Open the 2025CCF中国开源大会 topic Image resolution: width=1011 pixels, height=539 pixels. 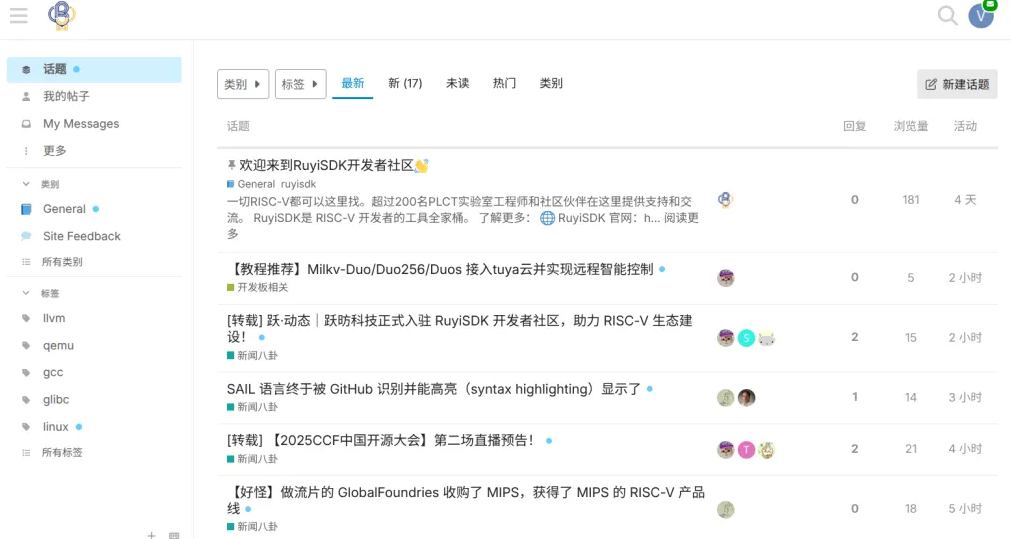coord(382,441)
